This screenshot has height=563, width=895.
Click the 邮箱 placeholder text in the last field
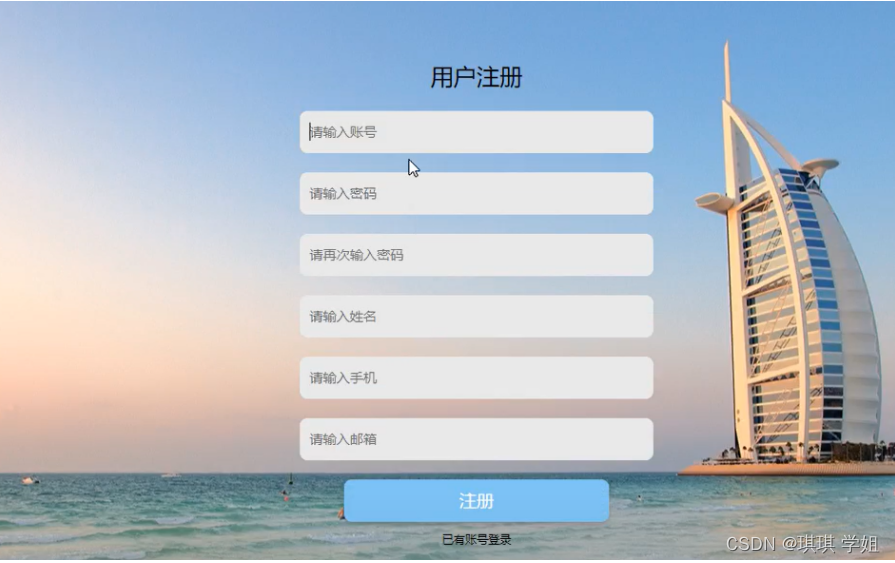(363, 439)
